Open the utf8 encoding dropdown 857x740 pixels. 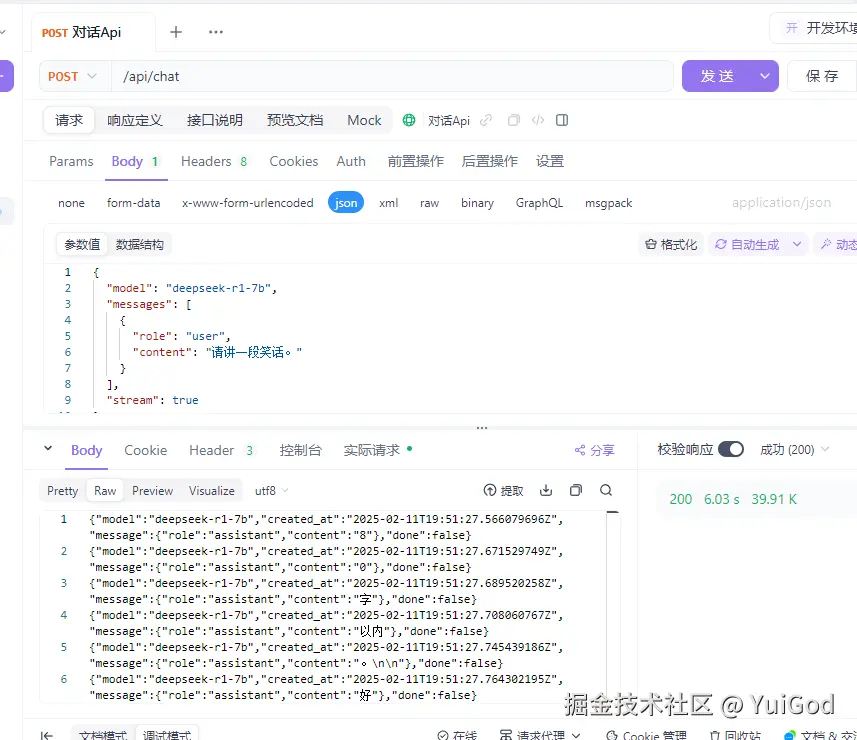click(x=271, y=490)
